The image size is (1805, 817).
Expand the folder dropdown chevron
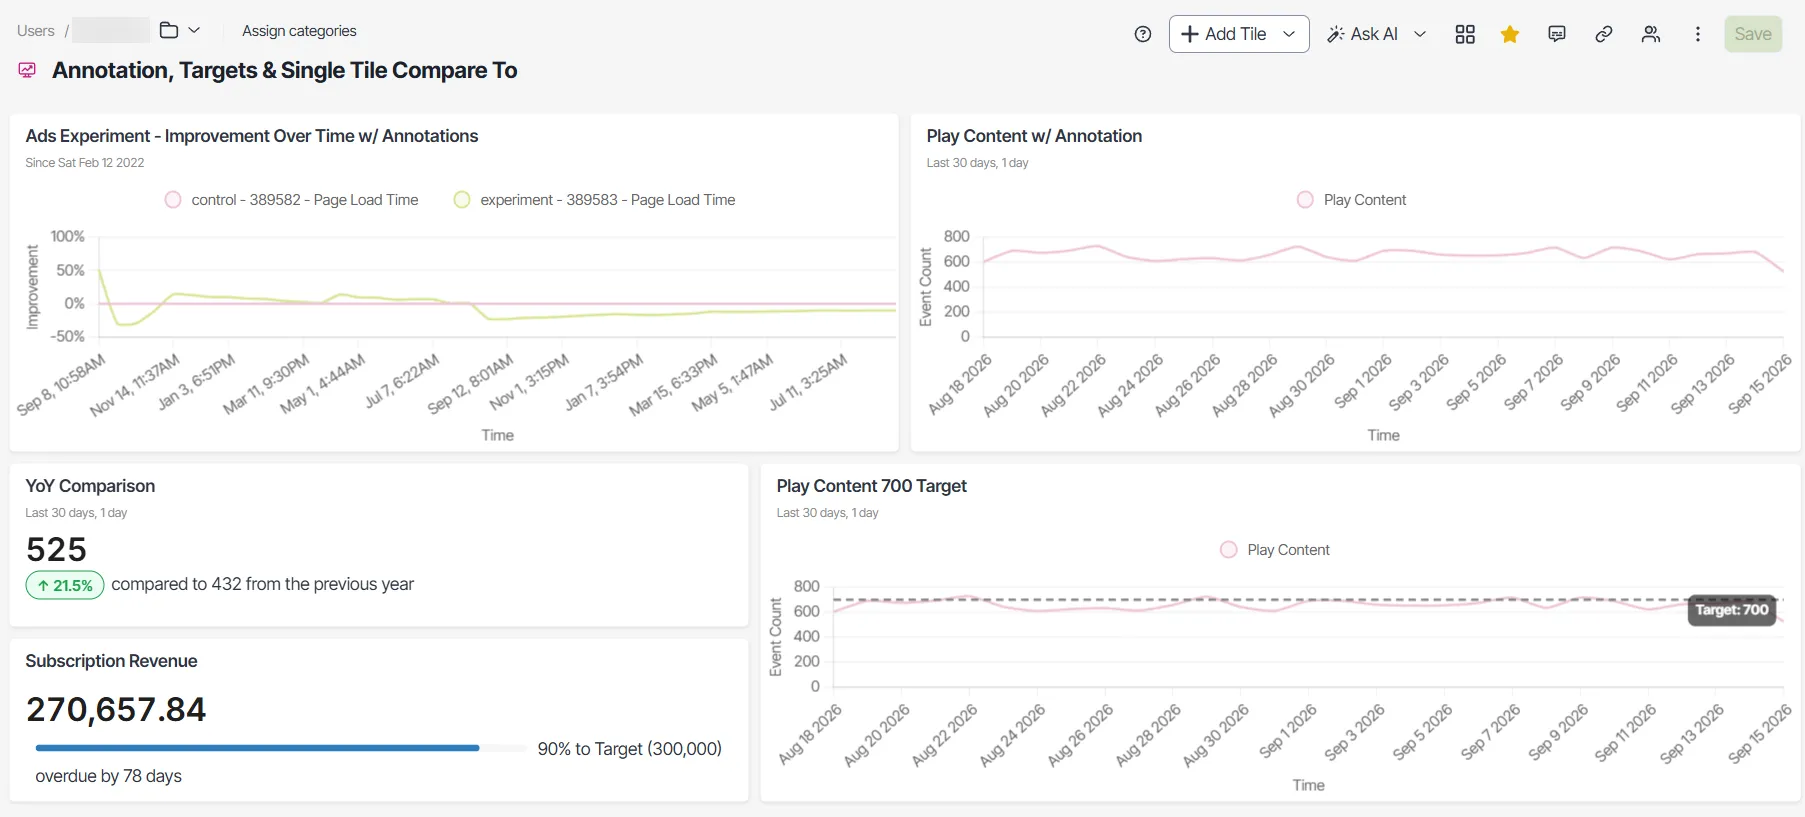pos(194,30)
